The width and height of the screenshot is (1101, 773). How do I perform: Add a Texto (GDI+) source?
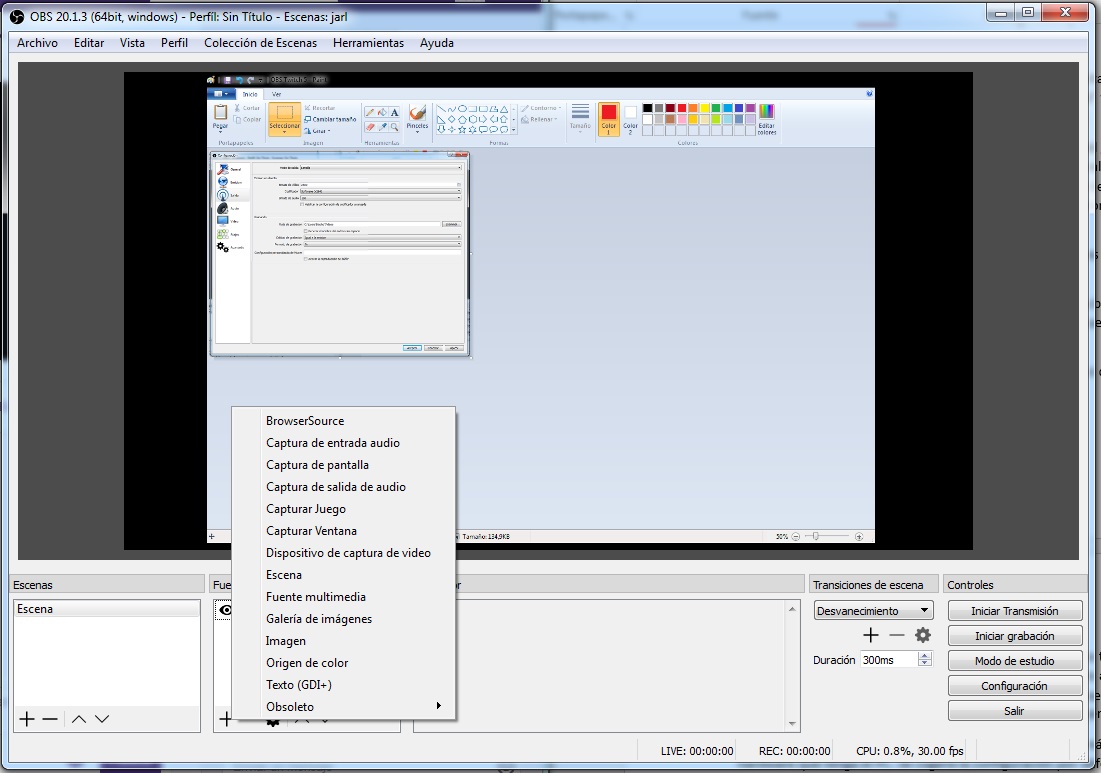tap(344, 685)
